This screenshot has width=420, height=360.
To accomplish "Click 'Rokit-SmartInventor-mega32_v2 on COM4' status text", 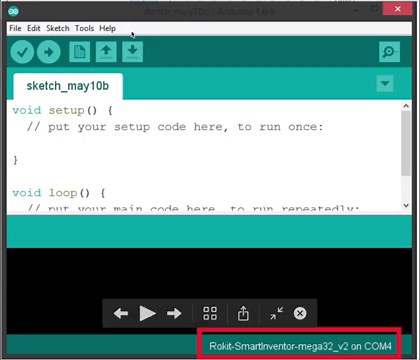I will pos(300,346).
